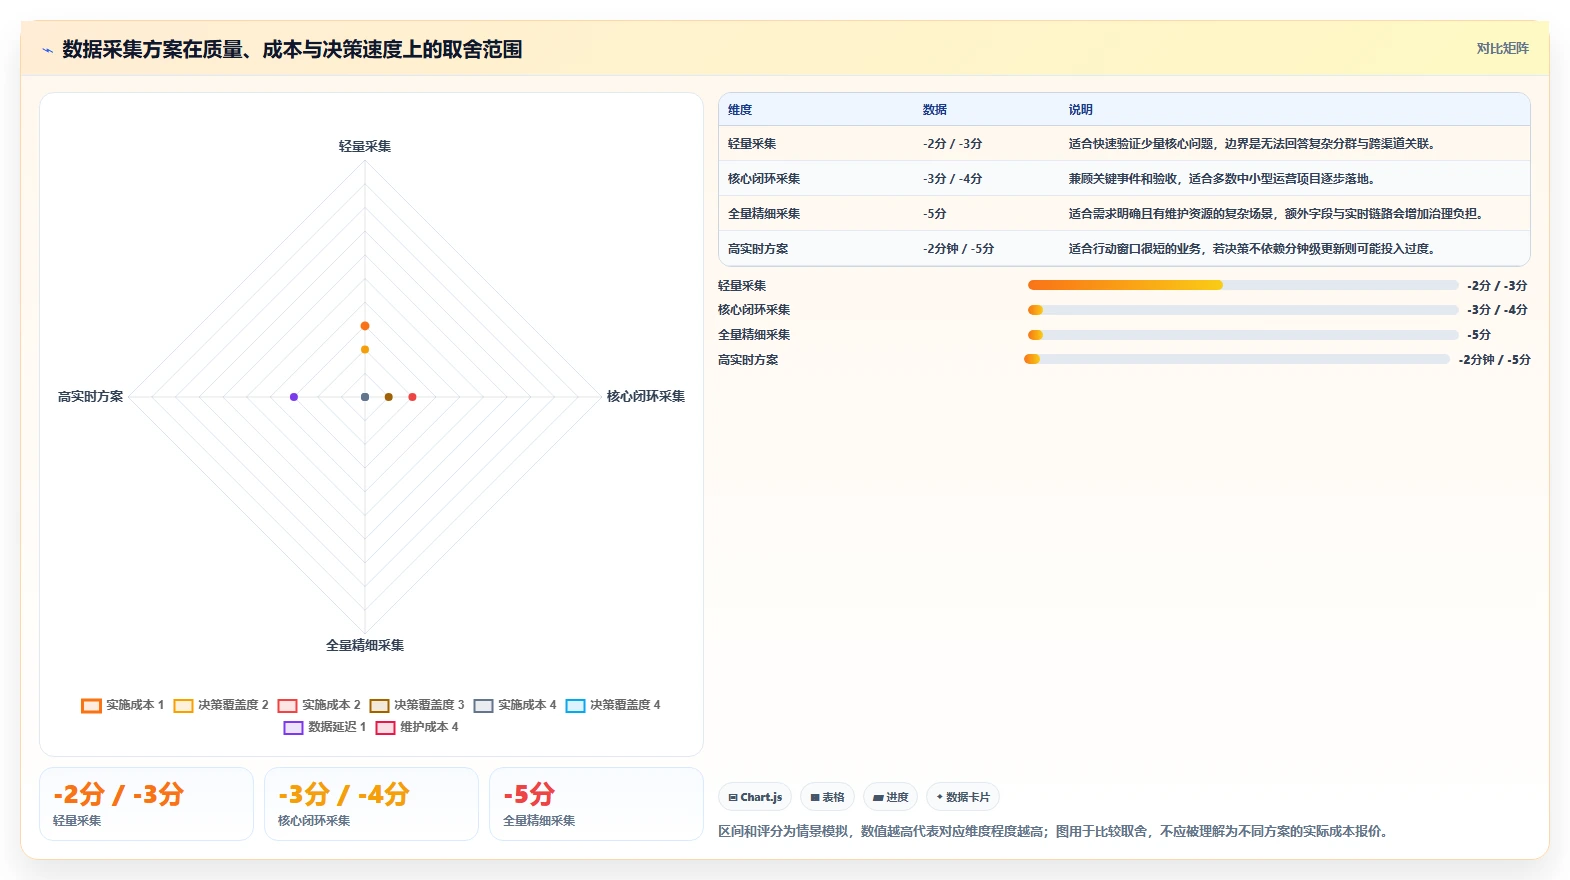Viewport: 1570px width, 880px height.
Task: Click the 高实时方案 radar axis label
Action: coord(91,397)
